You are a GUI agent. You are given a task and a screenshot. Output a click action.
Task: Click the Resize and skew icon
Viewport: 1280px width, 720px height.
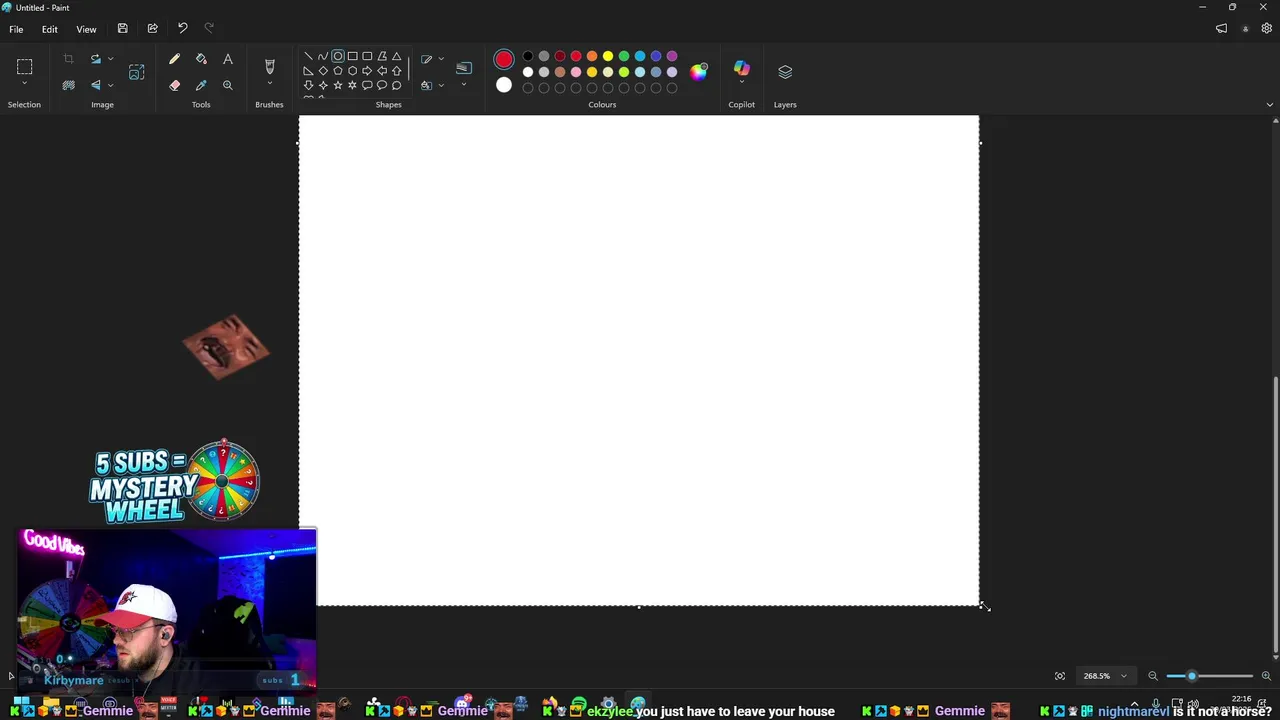137,72
